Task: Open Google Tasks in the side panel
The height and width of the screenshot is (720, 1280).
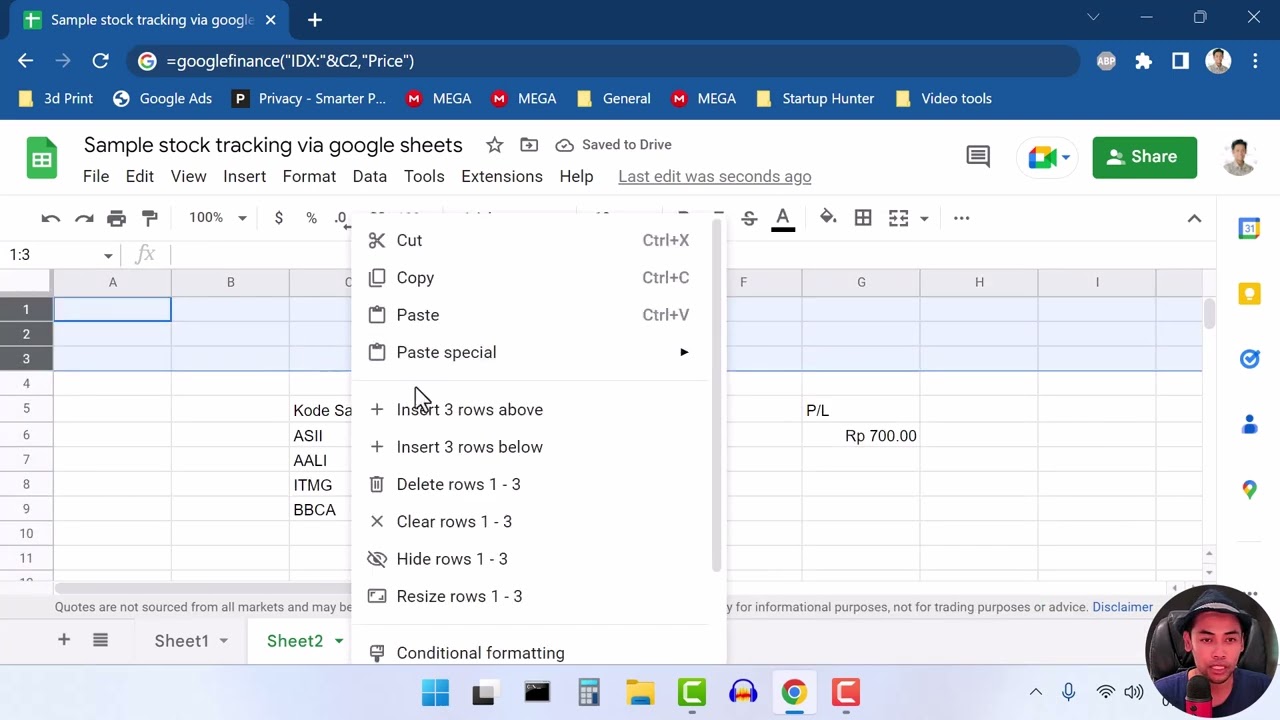Action: [1249, 359]
